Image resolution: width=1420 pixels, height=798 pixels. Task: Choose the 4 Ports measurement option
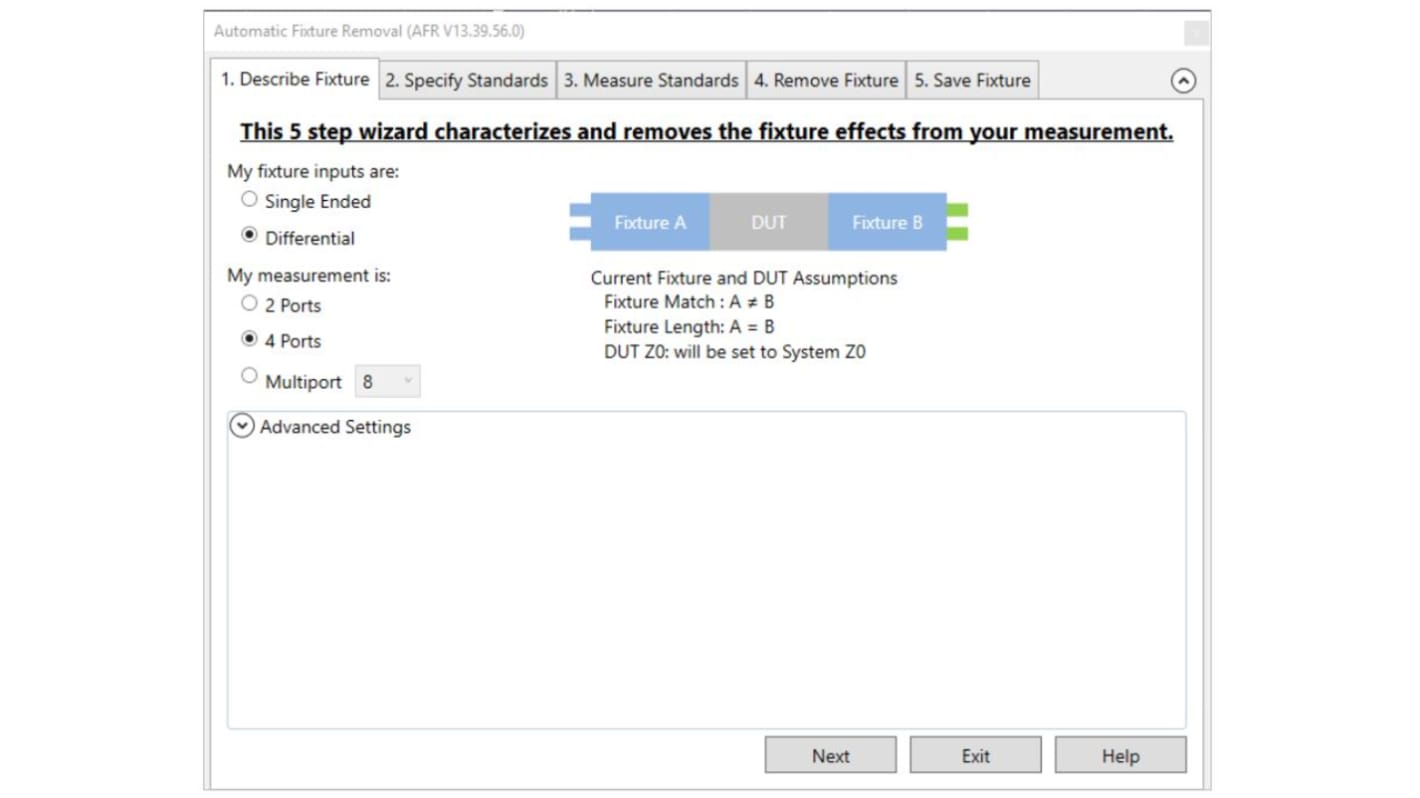coord(249,340)
